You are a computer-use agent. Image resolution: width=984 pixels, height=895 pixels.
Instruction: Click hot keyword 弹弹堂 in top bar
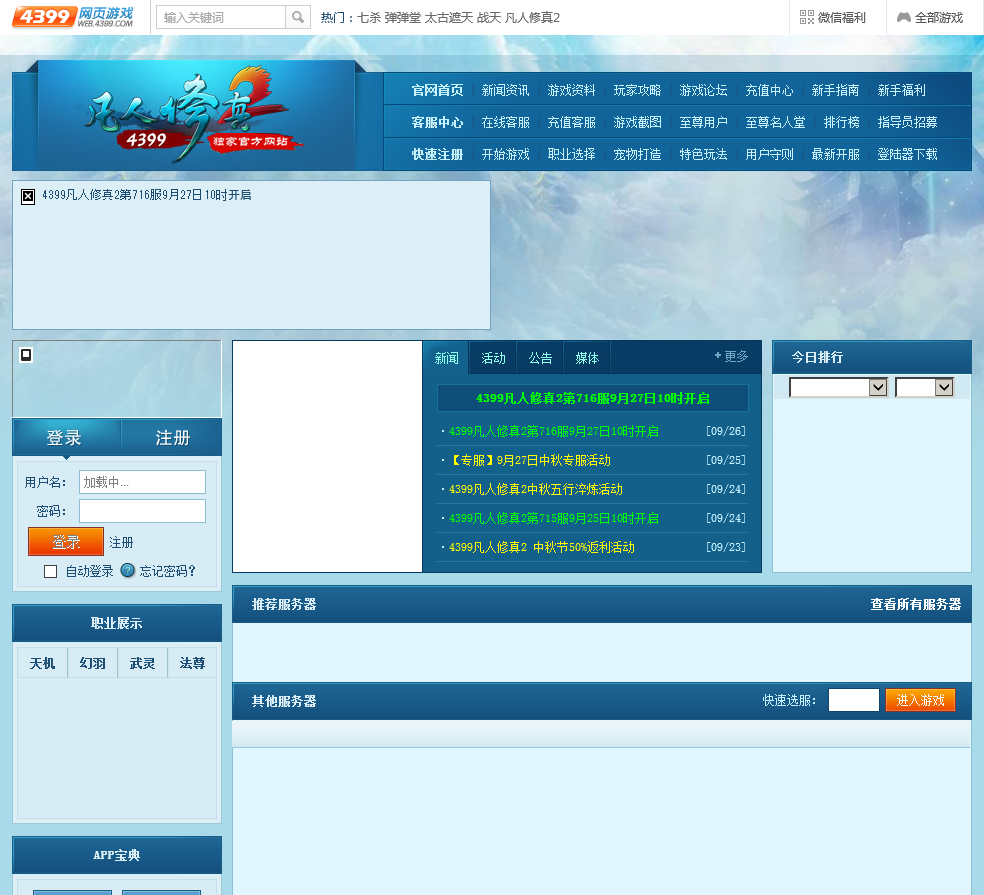402,18
